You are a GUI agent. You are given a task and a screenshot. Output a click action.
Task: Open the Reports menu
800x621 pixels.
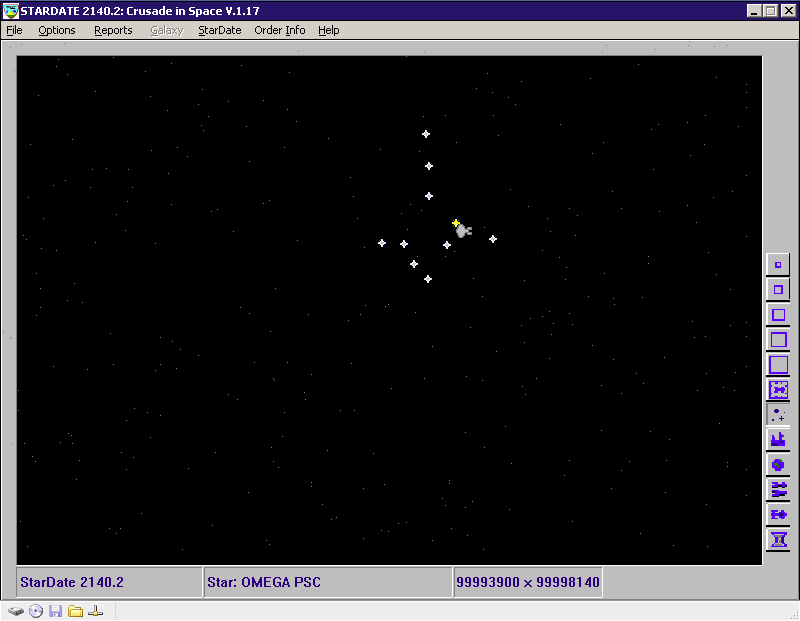coord(113,31)
